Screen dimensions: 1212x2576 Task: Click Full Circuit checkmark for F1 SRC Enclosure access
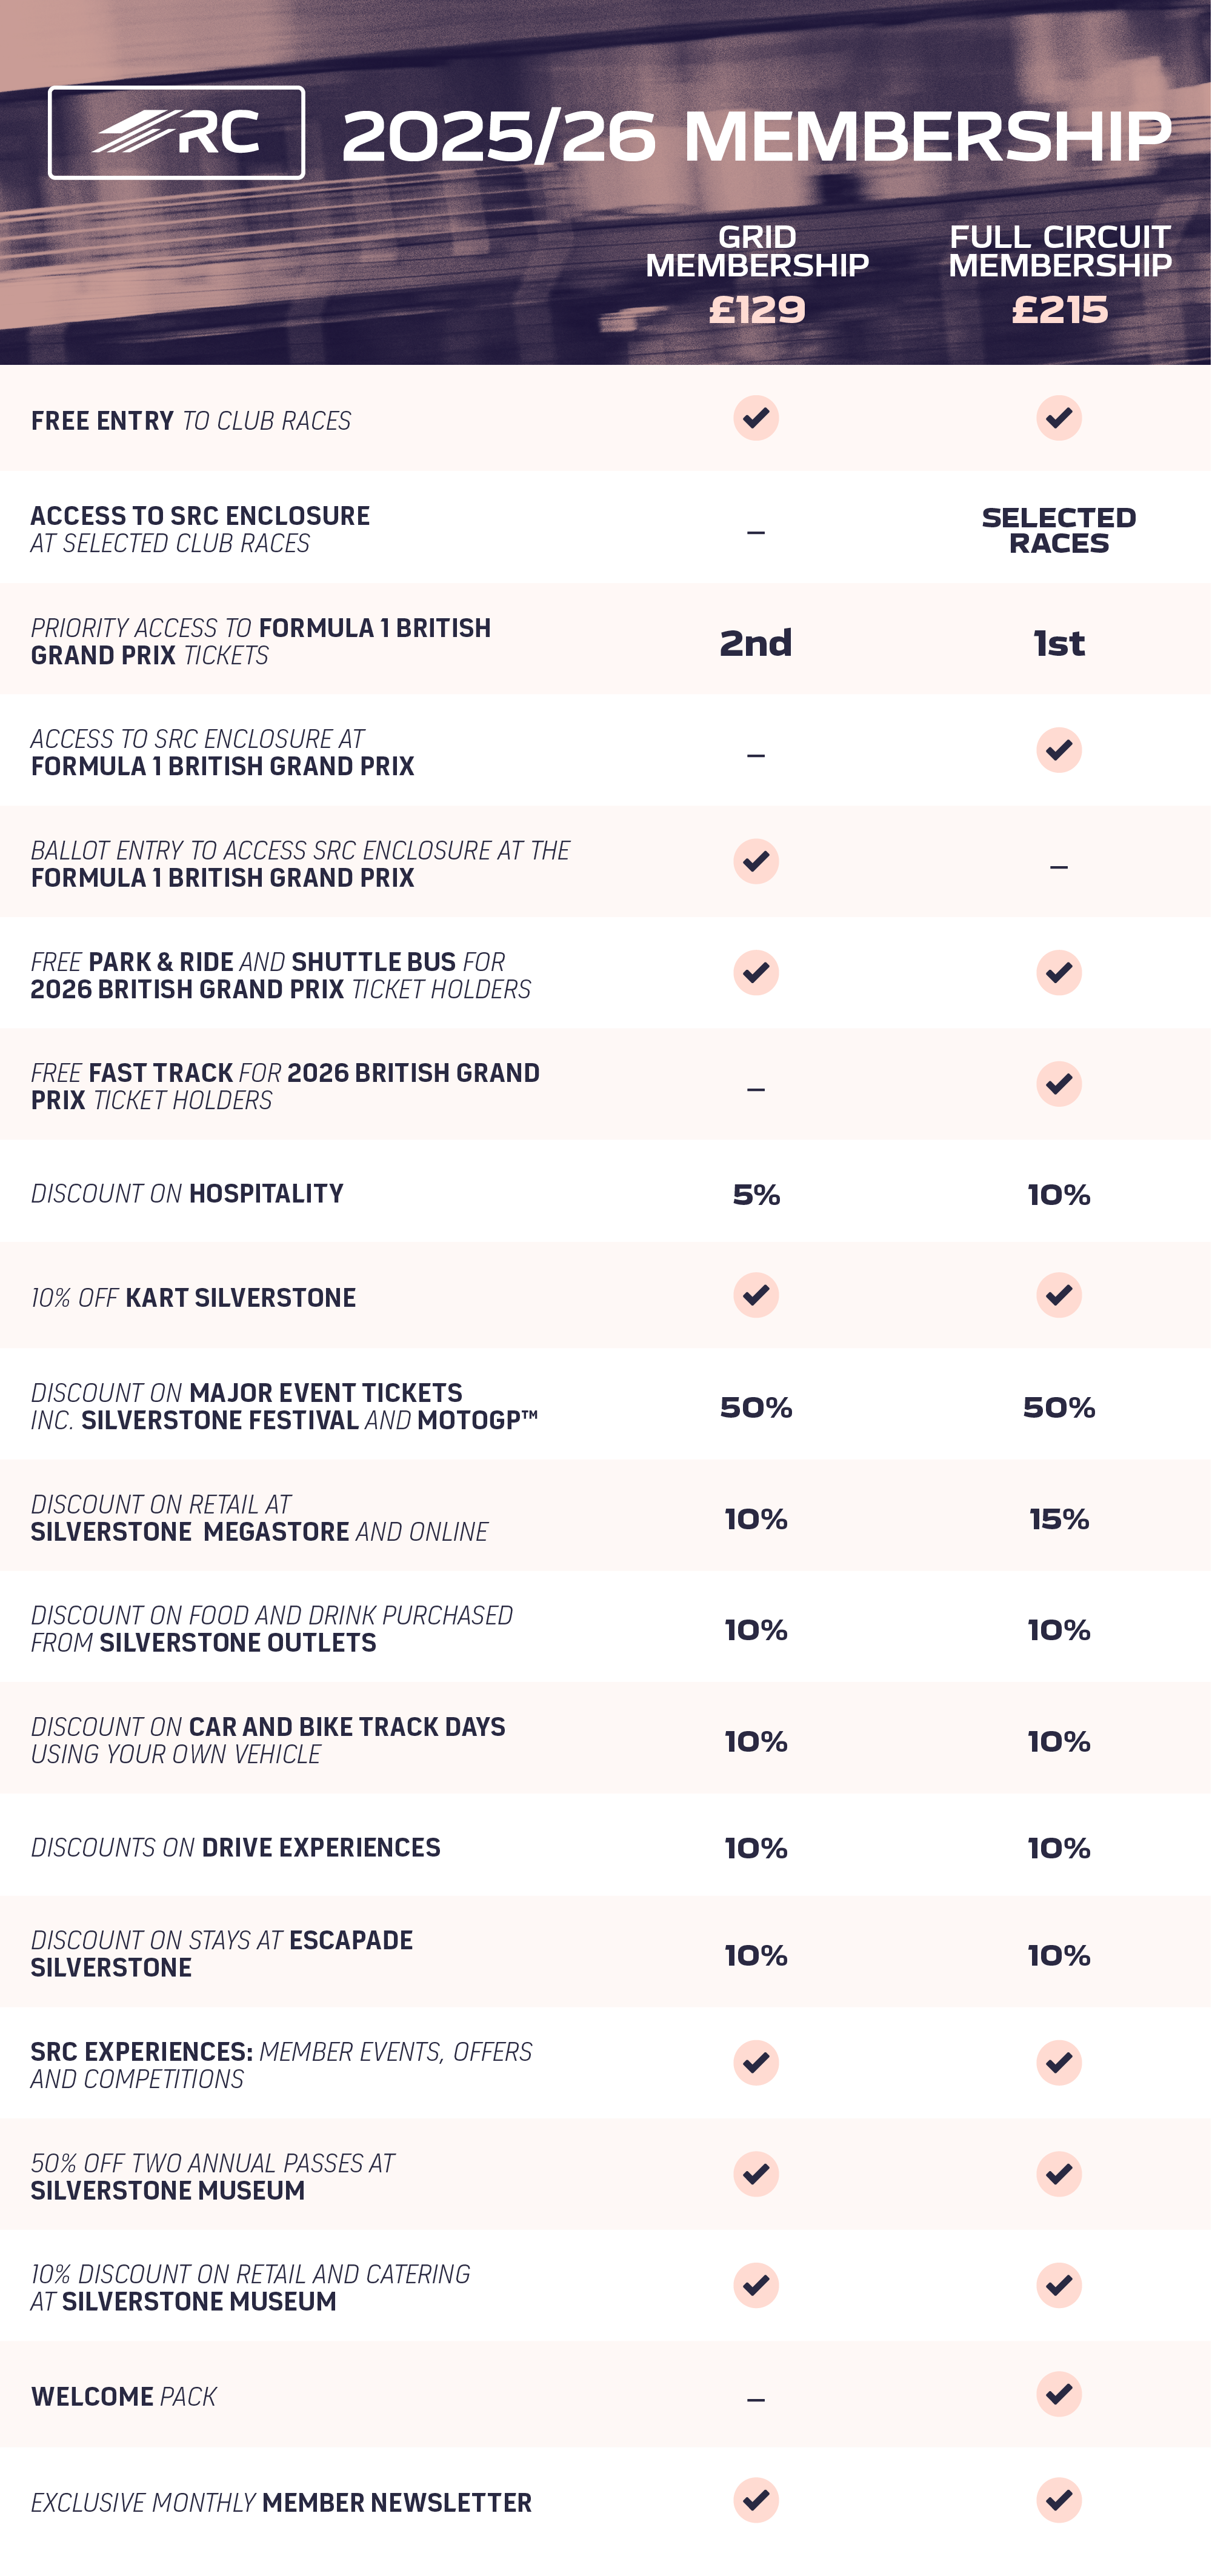click(1058, 750)
